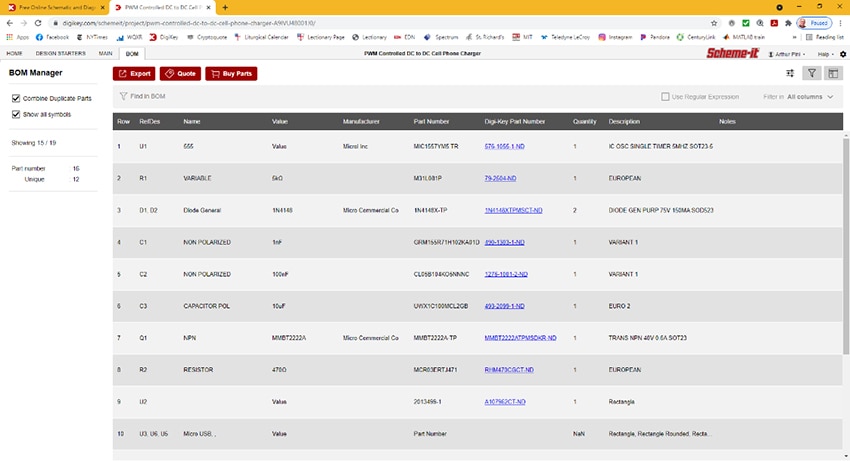Expand the Filter in All columns dropdown
850x462 pixels.
[799, 97]
